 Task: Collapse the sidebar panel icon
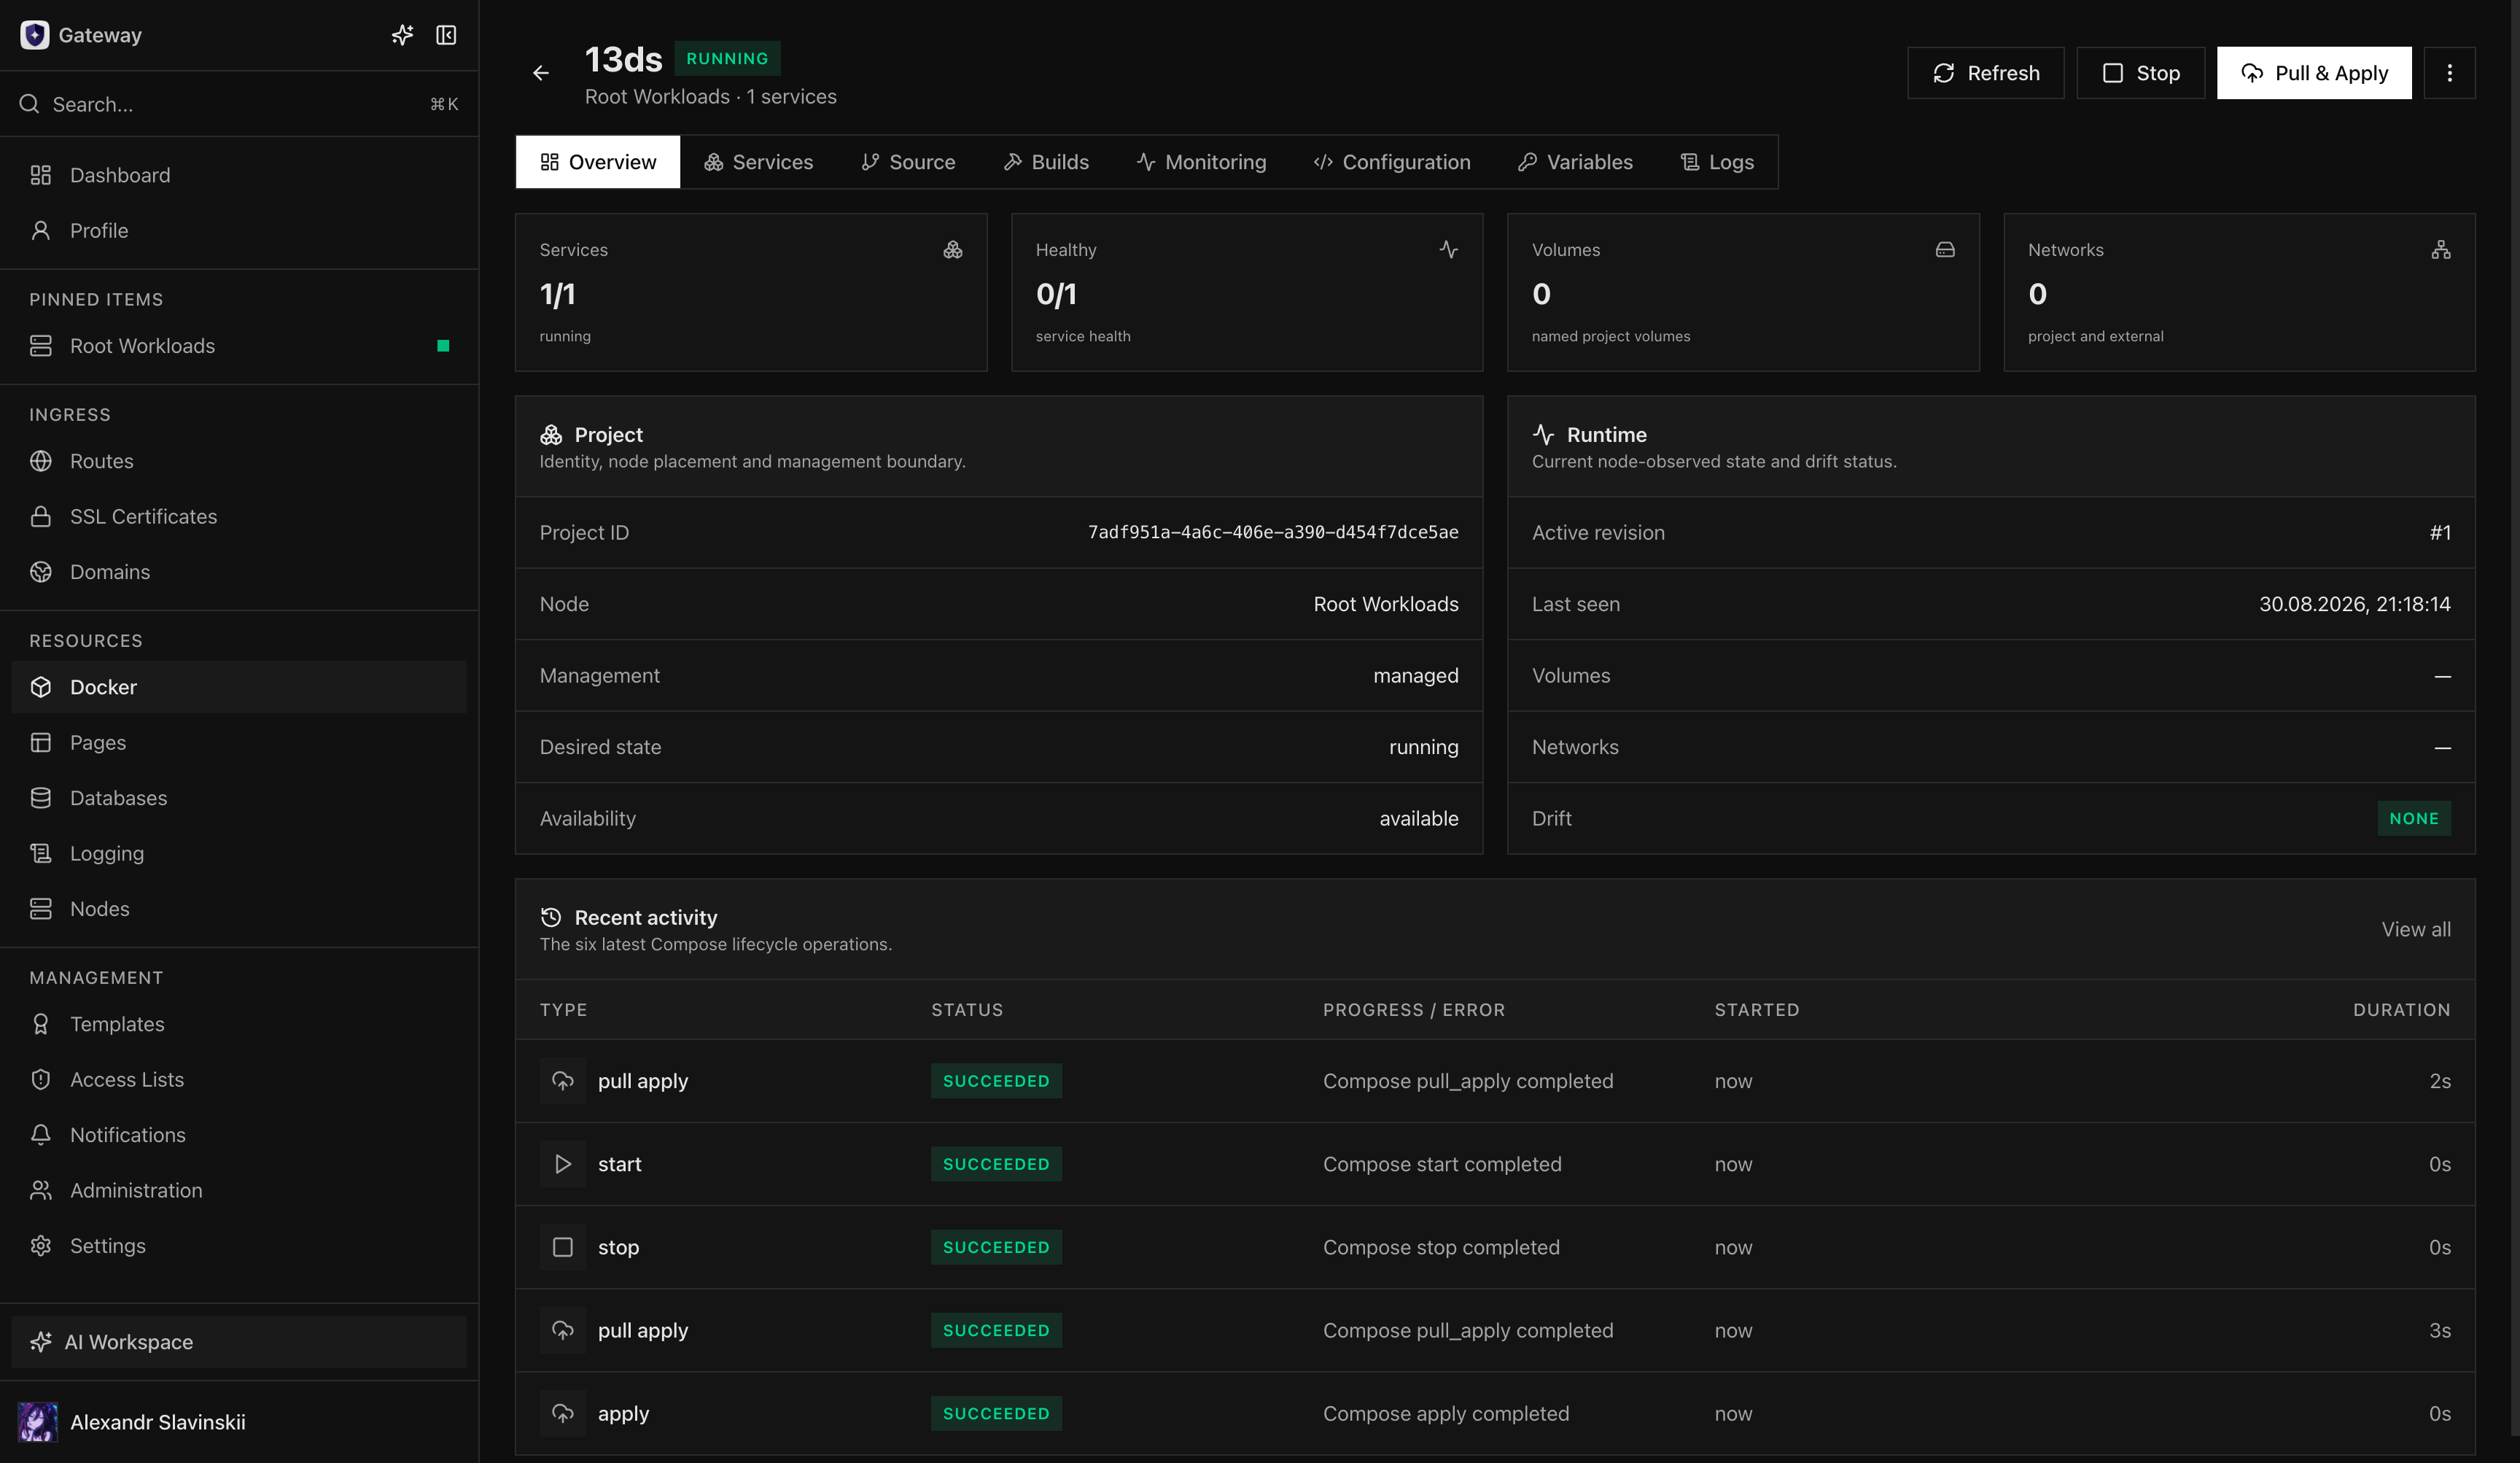point(446,35)
